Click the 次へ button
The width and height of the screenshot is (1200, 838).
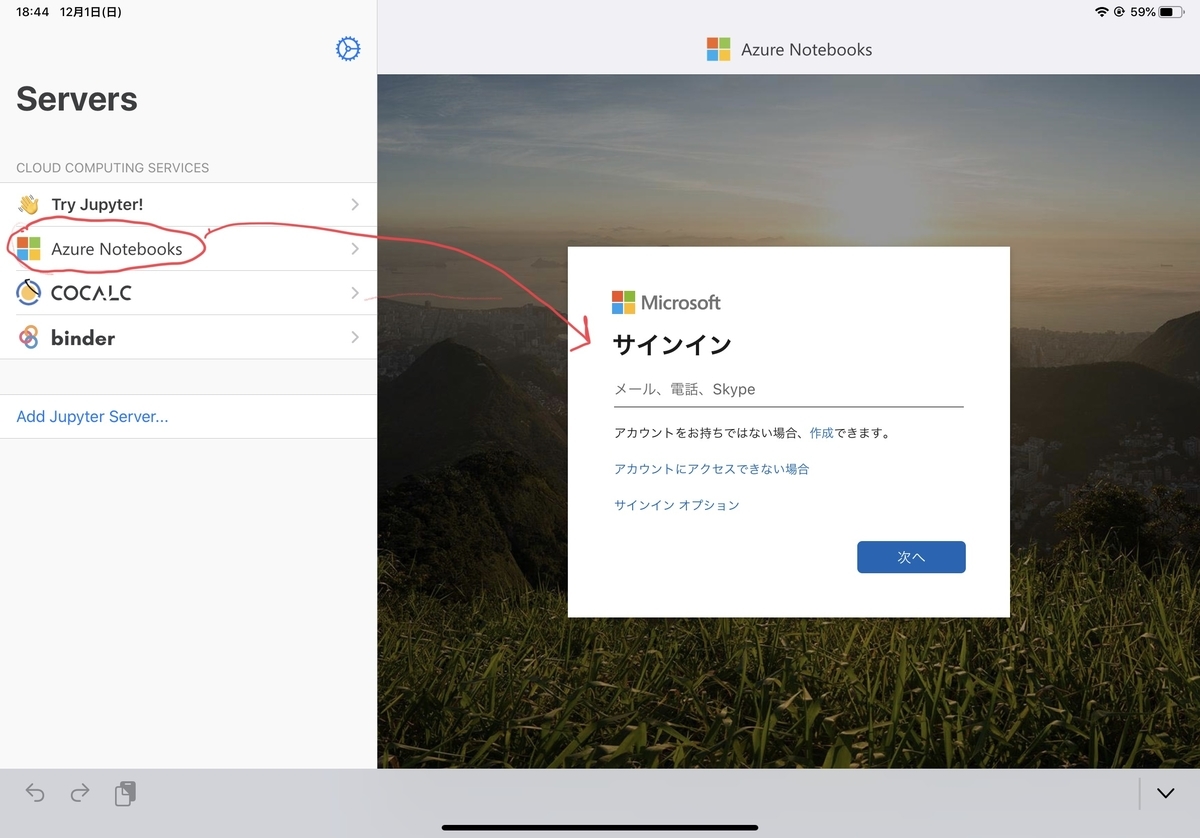pos(911,557)
